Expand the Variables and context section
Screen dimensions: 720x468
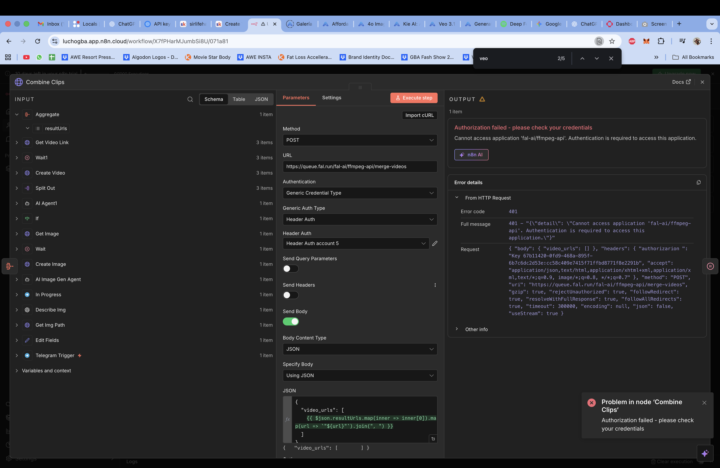click(17, 371)
